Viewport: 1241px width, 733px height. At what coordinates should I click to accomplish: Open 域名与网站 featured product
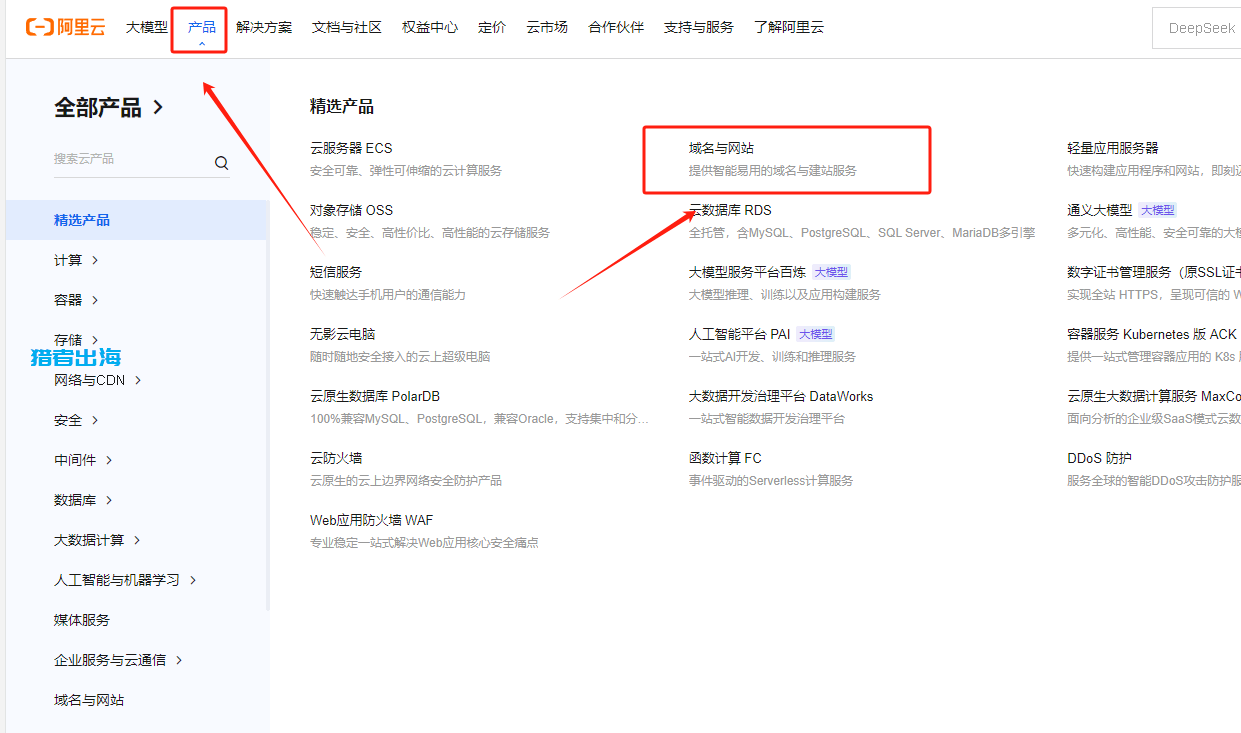pyautogui.click(x=721, y=148)
